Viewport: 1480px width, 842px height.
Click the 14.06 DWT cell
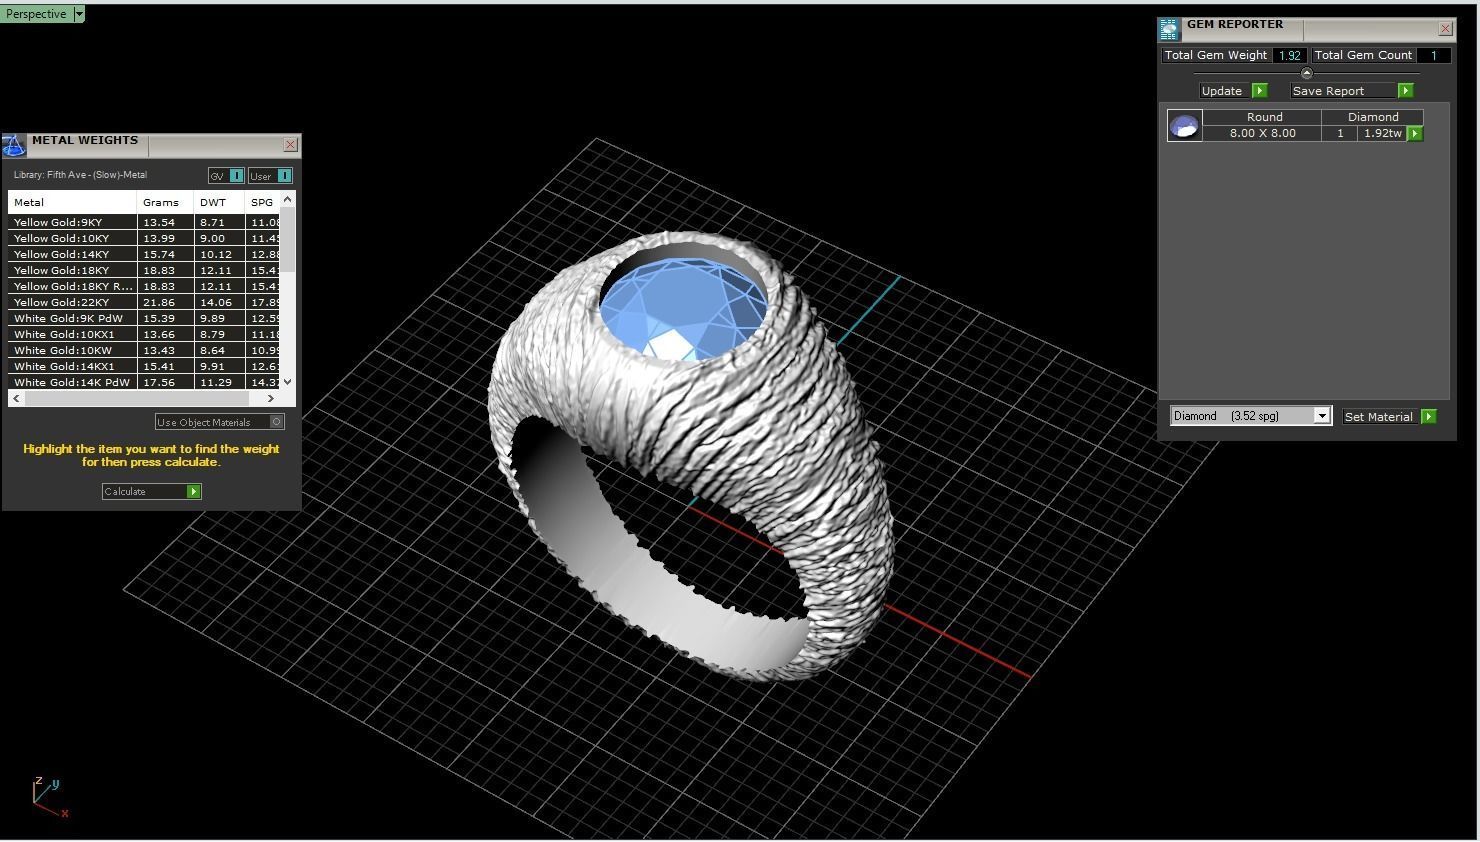tap(219, 302)
